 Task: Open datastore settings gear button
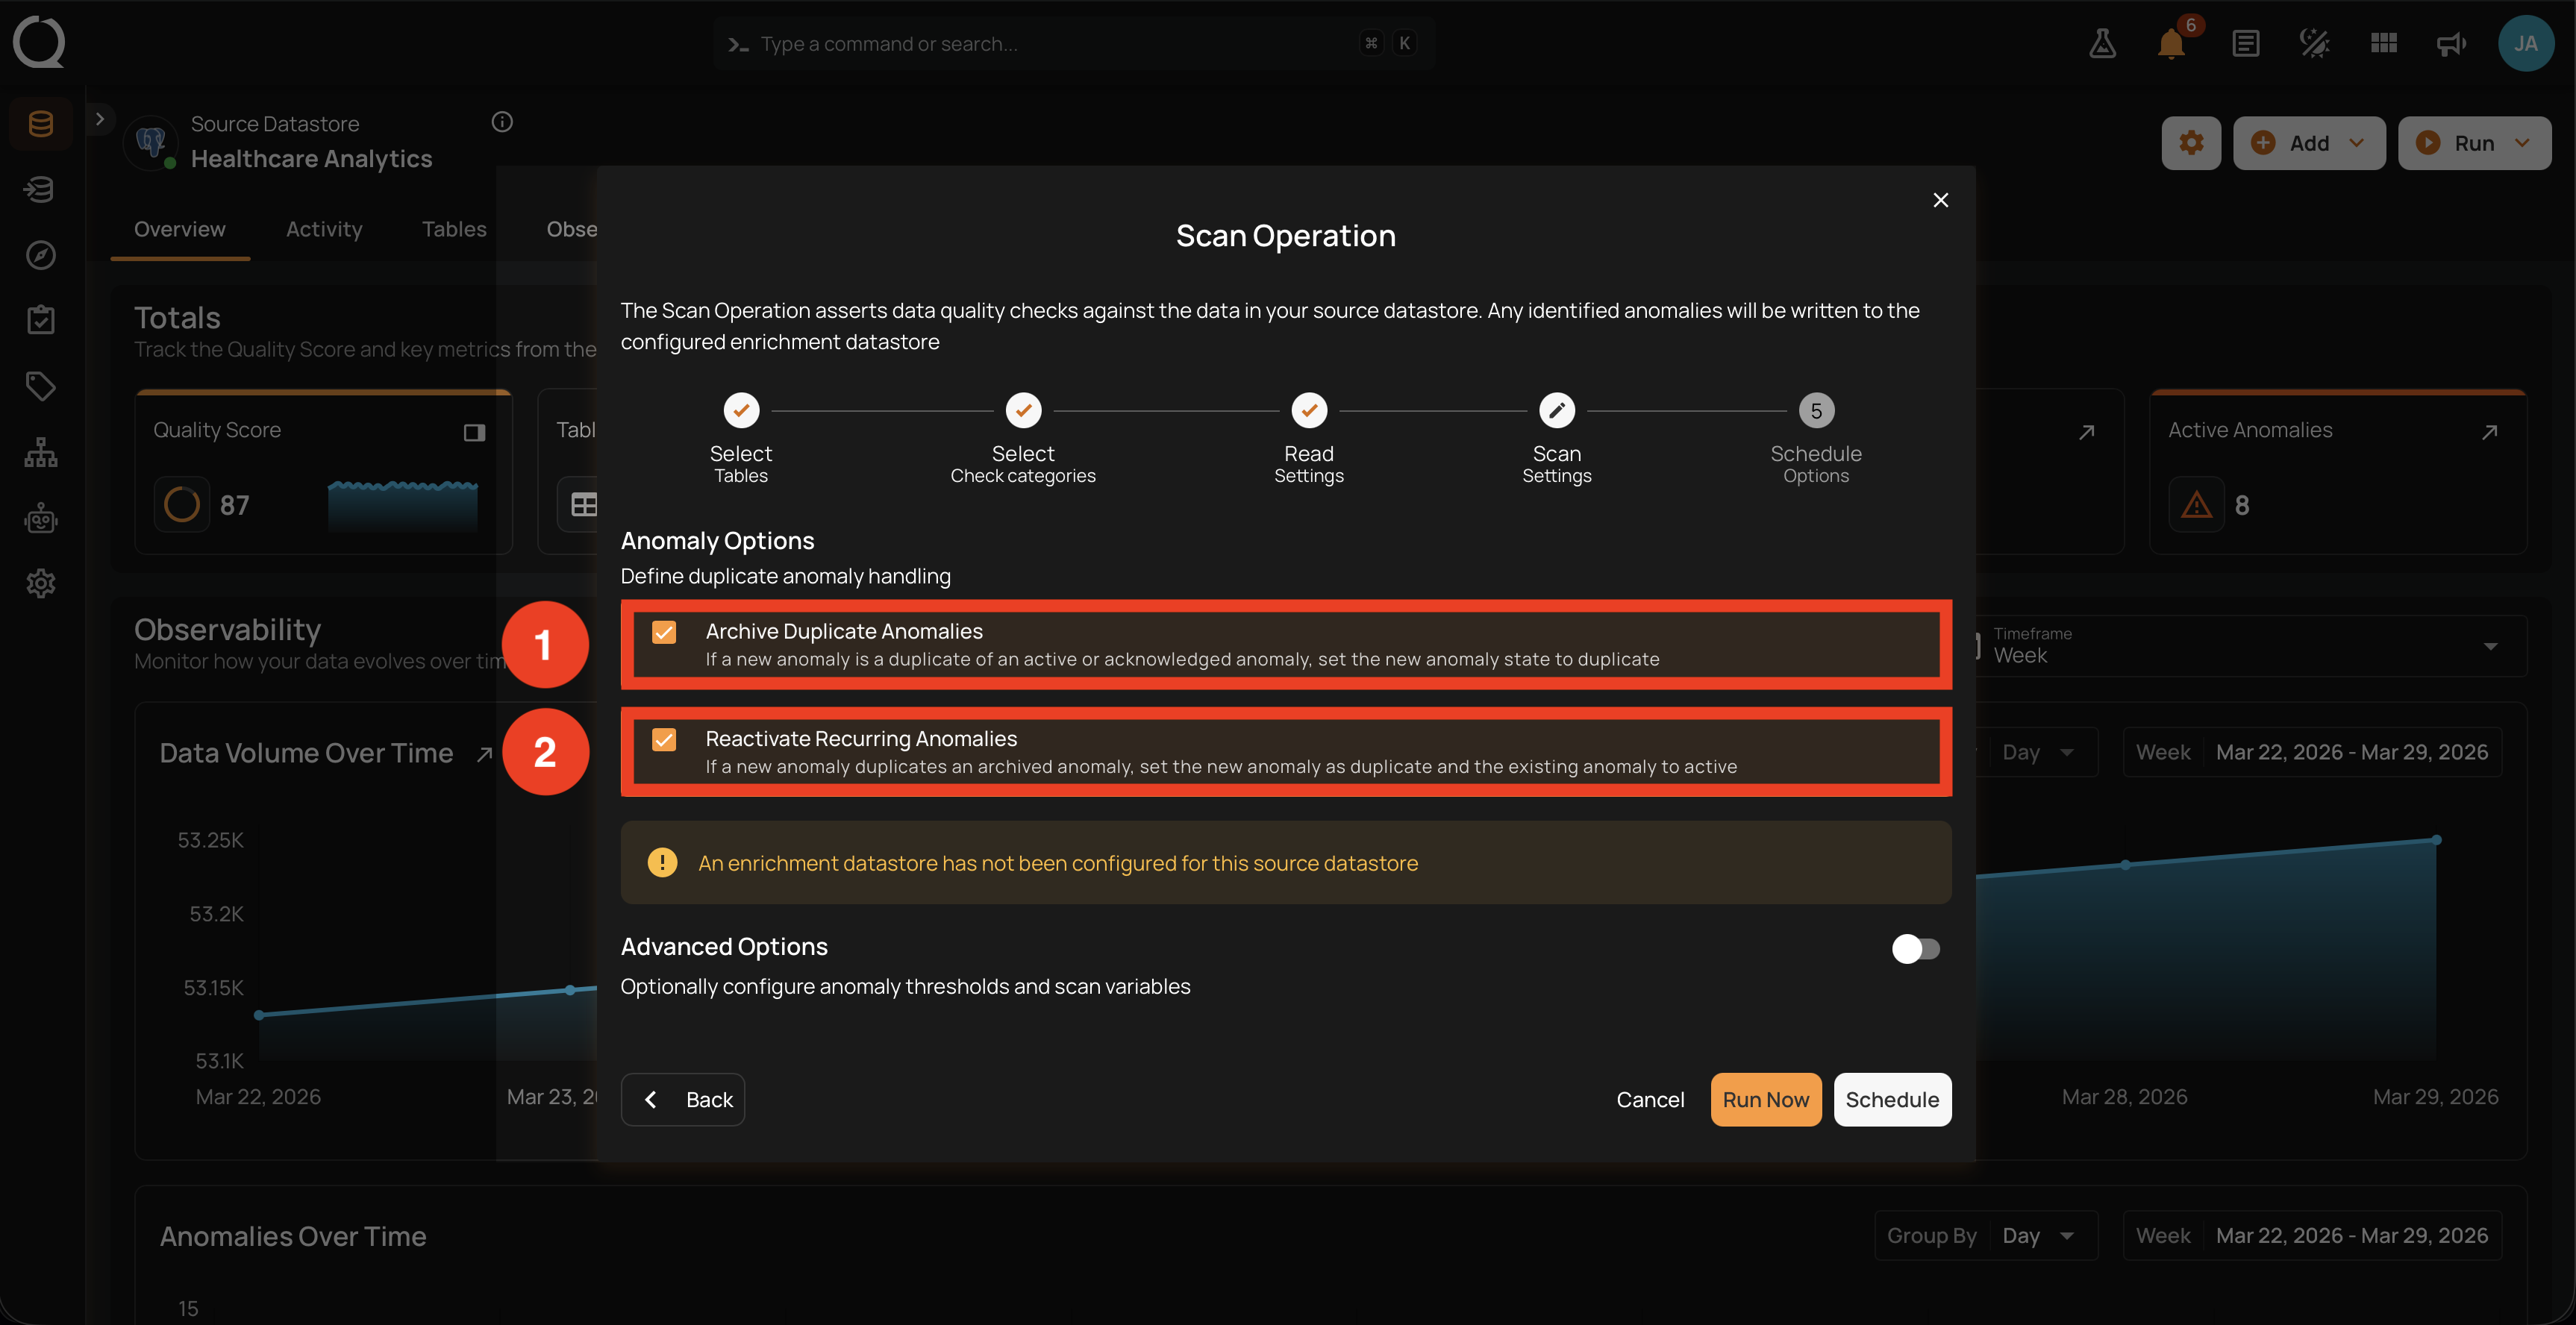2191,143
